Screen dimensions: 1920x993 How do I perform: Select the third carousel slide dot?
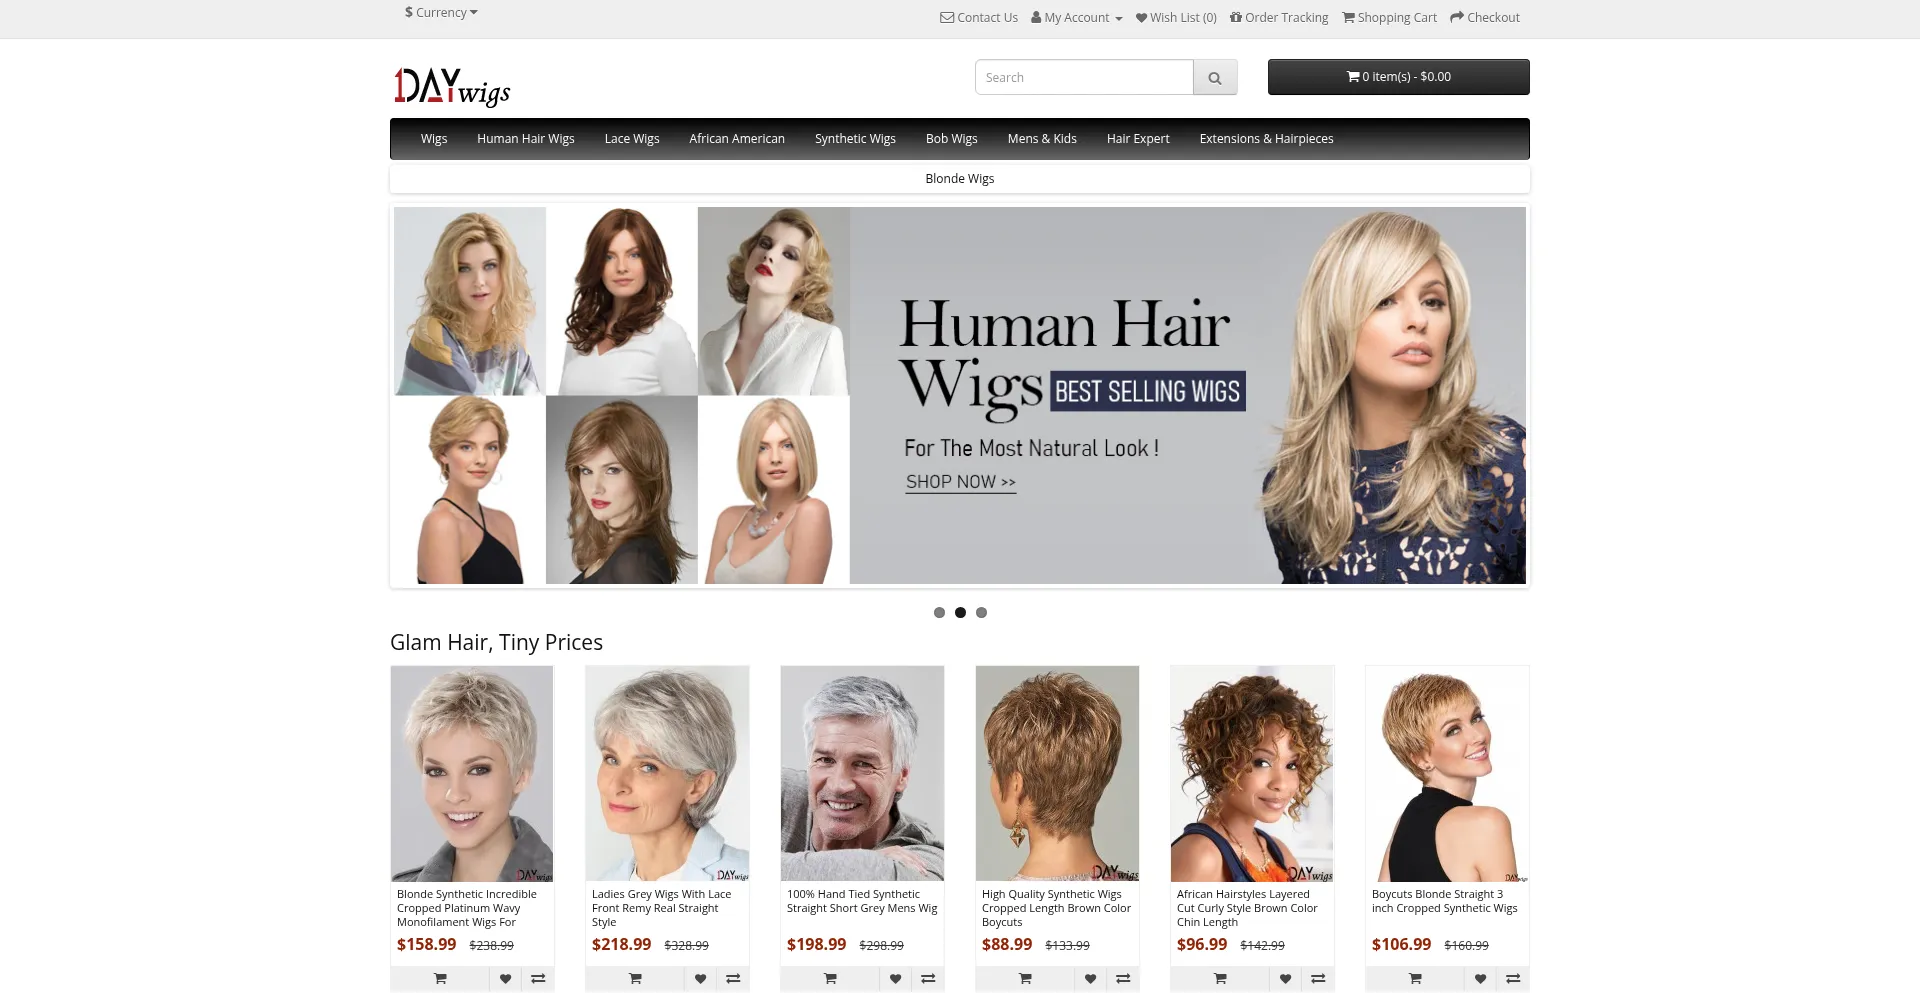click(981, 613)
